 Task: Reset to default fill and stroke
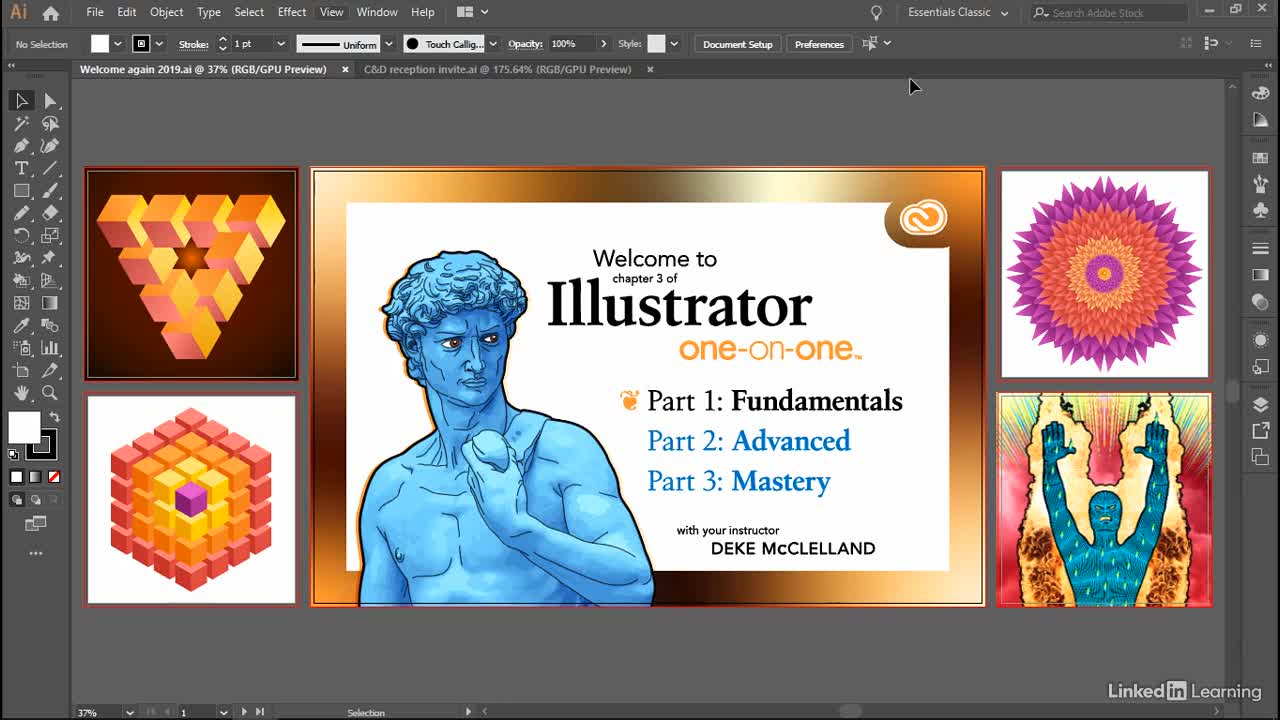point(14,455)
